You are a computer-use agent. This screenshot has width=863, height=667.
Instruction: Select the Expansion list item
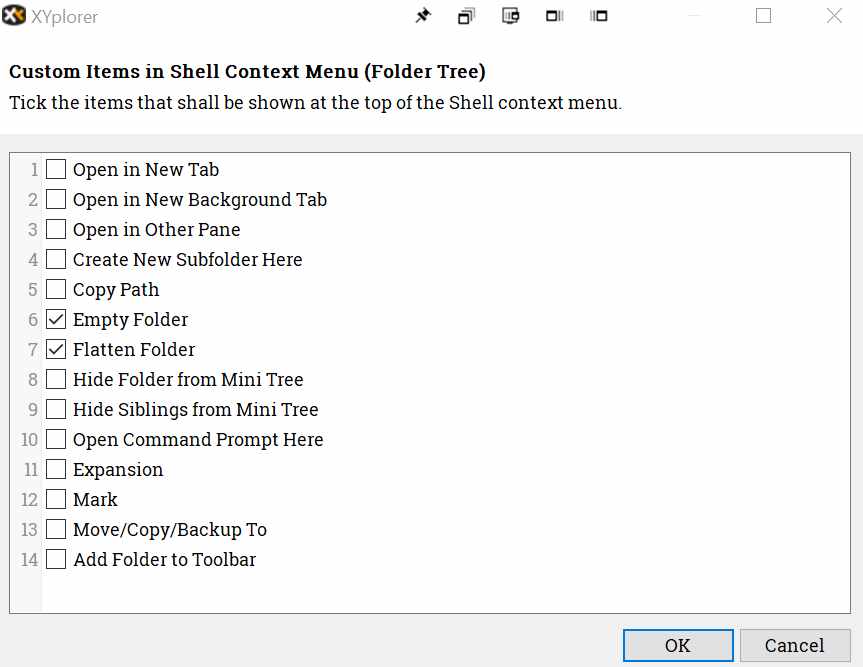click(118, 470)
